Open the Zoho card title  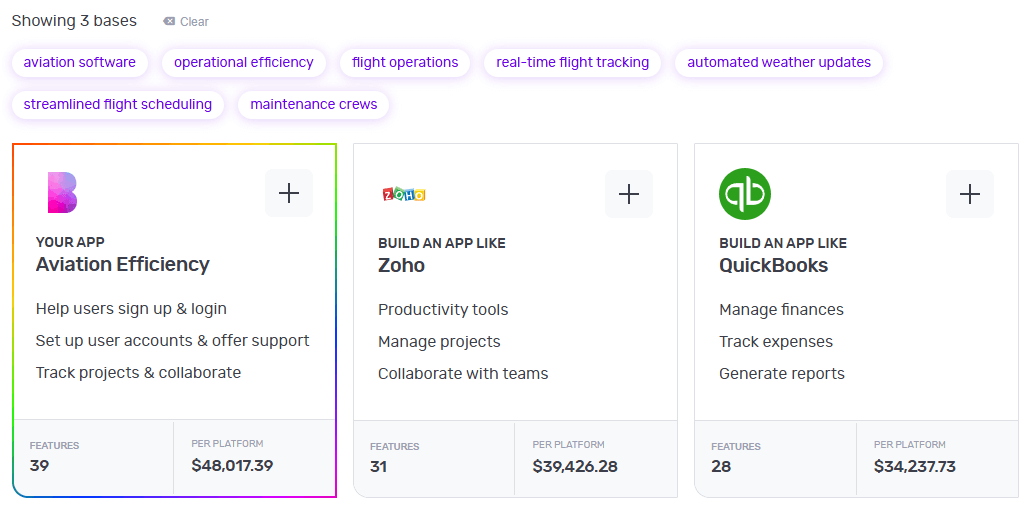[401, 266]
